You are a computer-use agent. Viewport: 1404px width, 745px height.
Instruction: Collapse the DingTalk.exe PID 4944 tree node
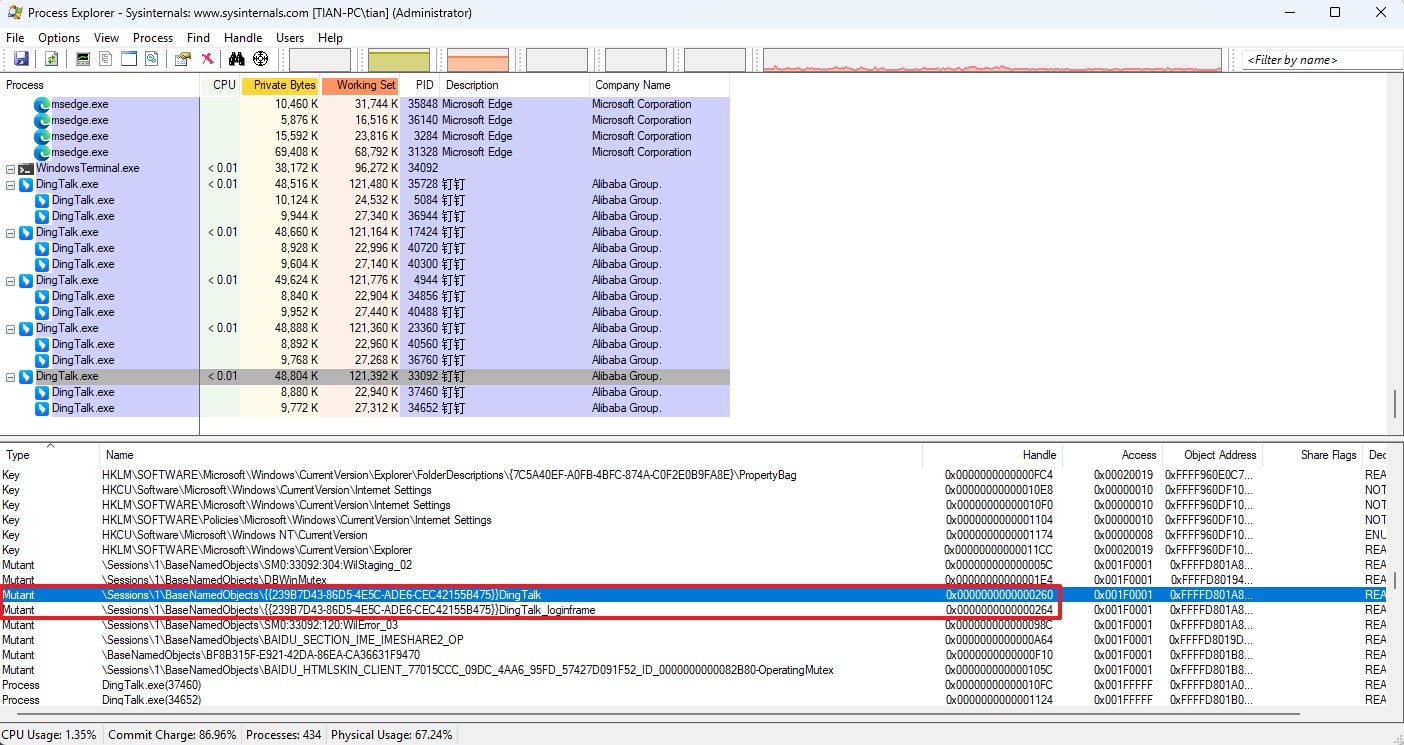pos(11,280)
